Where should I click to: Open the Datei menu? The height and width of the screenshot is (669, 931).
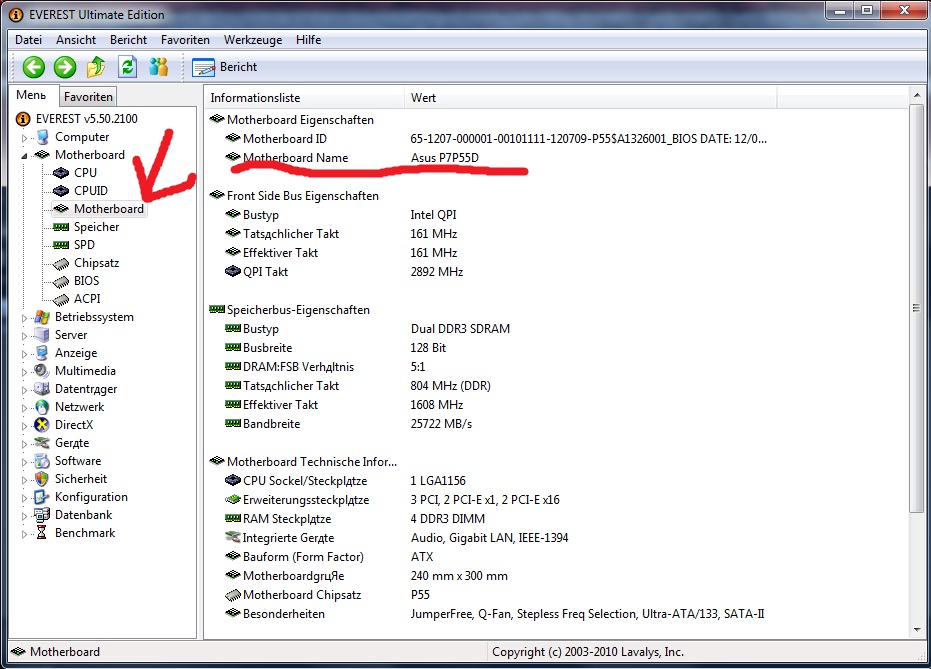[28, 40]
